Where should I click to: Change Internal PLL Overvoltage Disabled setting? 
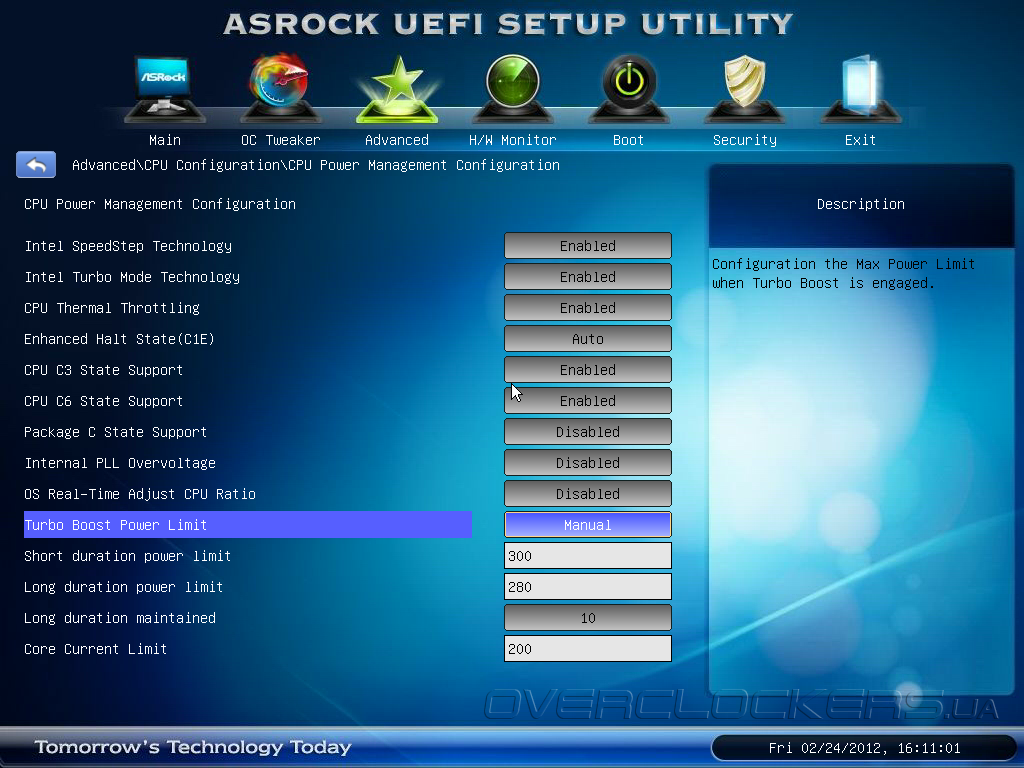pos(588,463)
